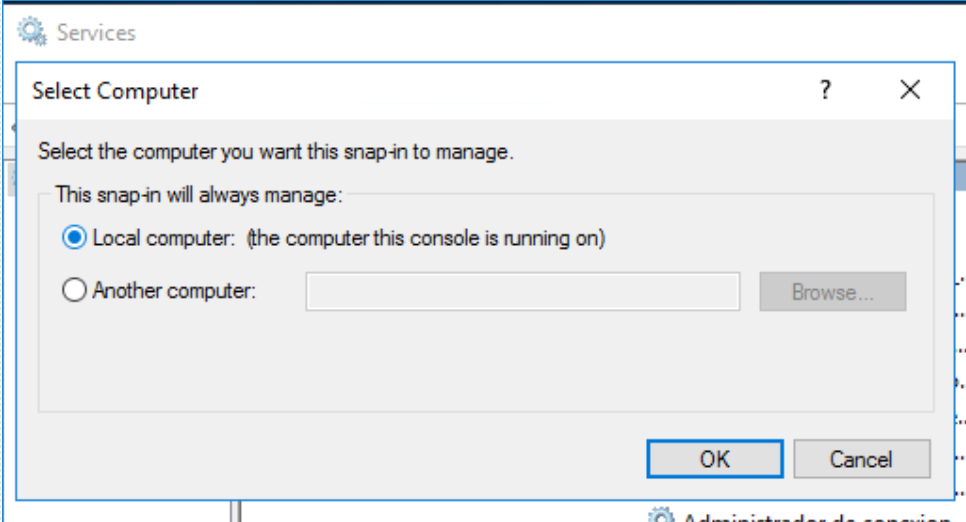Select the Local computer radio button
Screen dimensions: 966x522
(x=74, y=238)
